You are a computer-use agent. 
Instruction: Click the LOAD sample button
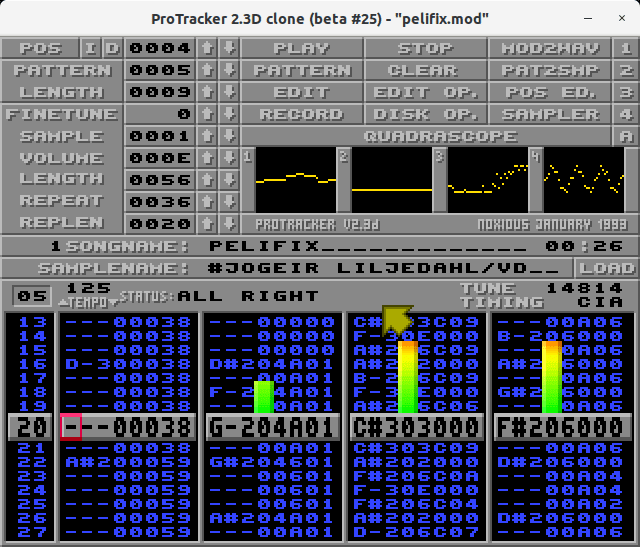tap(606, 268)
